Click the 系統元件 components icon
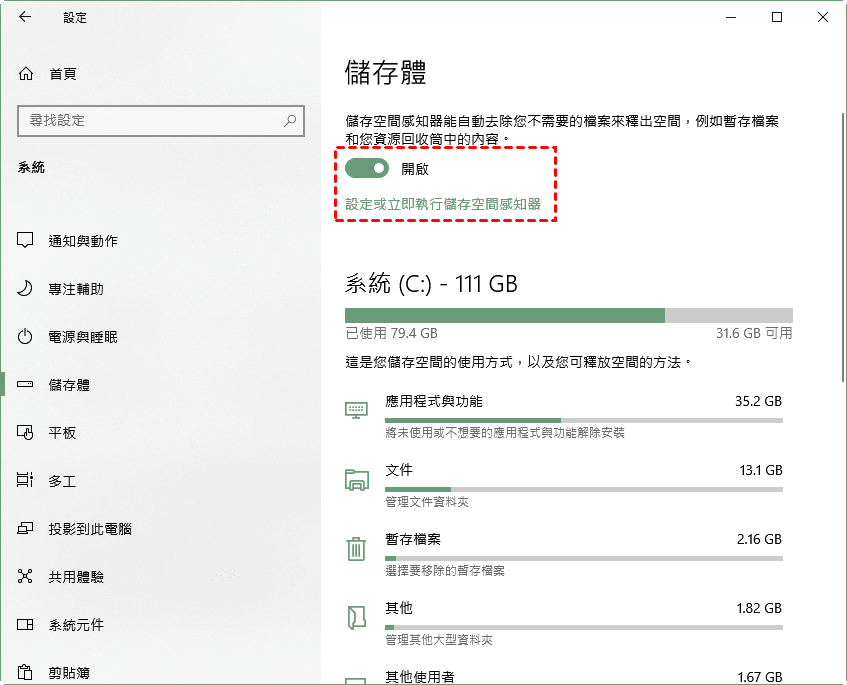This screenshot has height=685, width=847. pyautogui.click(x=25, y=624)
